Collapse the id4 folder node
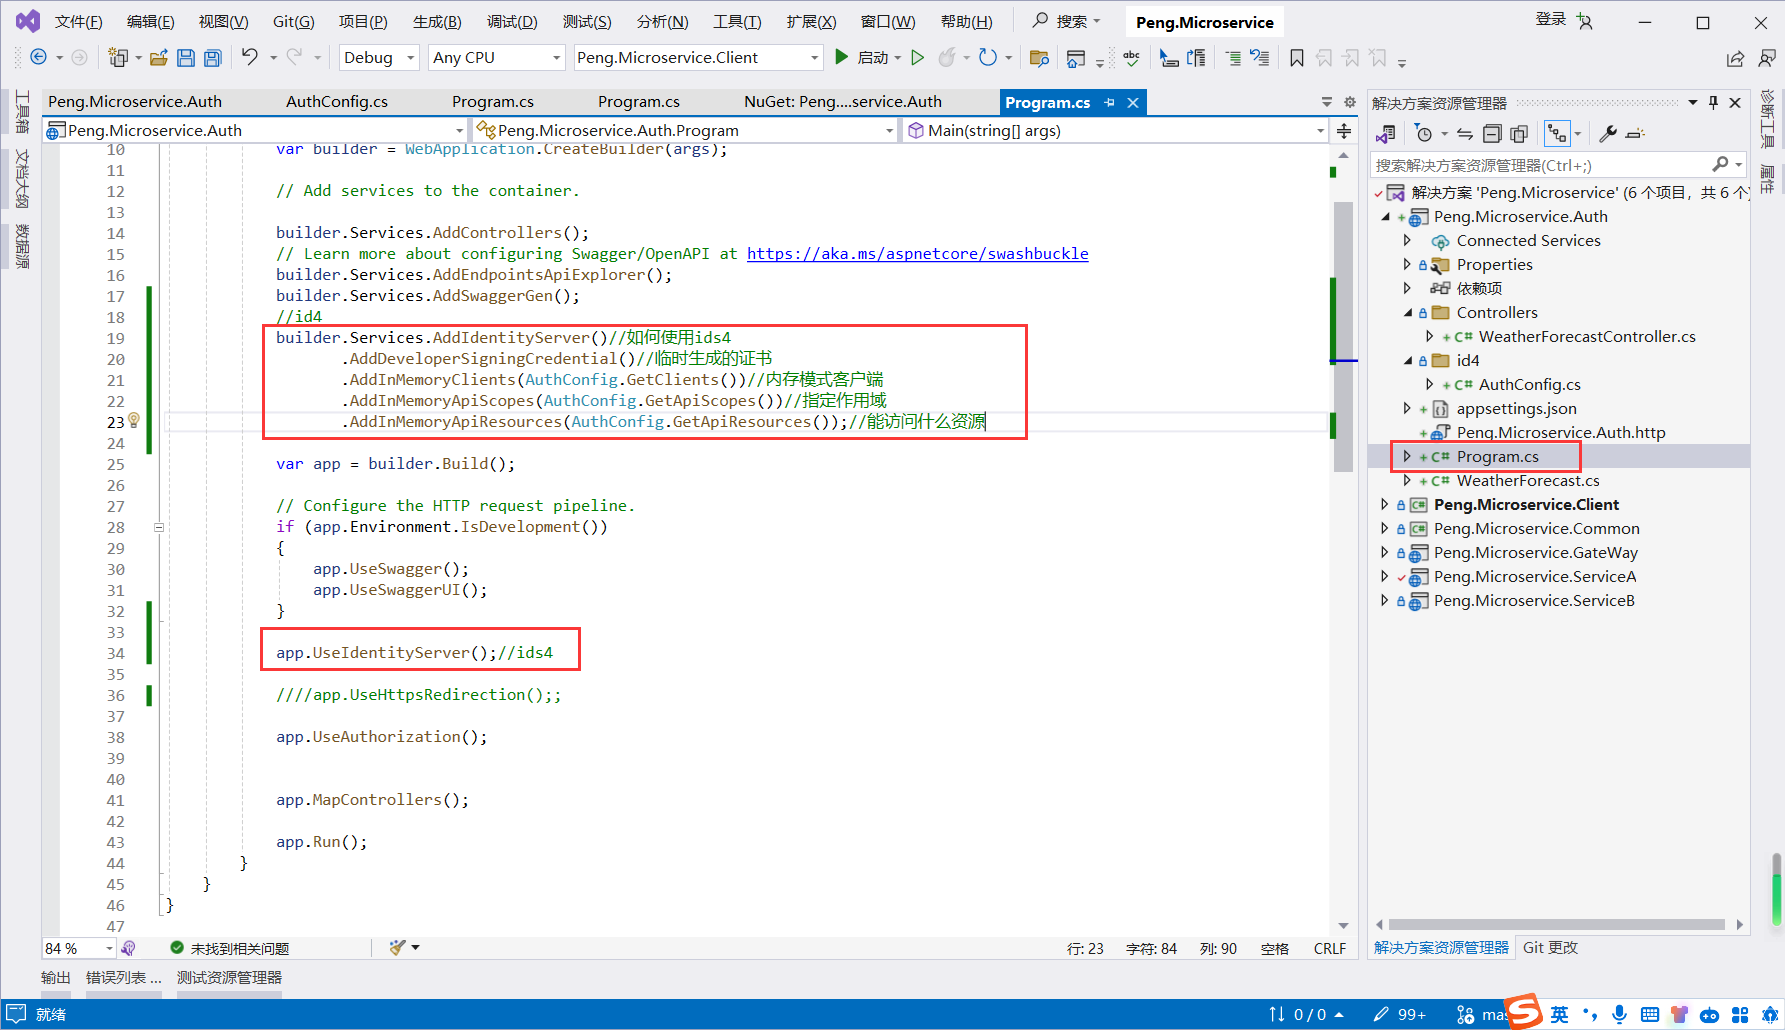The image size is (1785, 1030). click(1408, 360)
